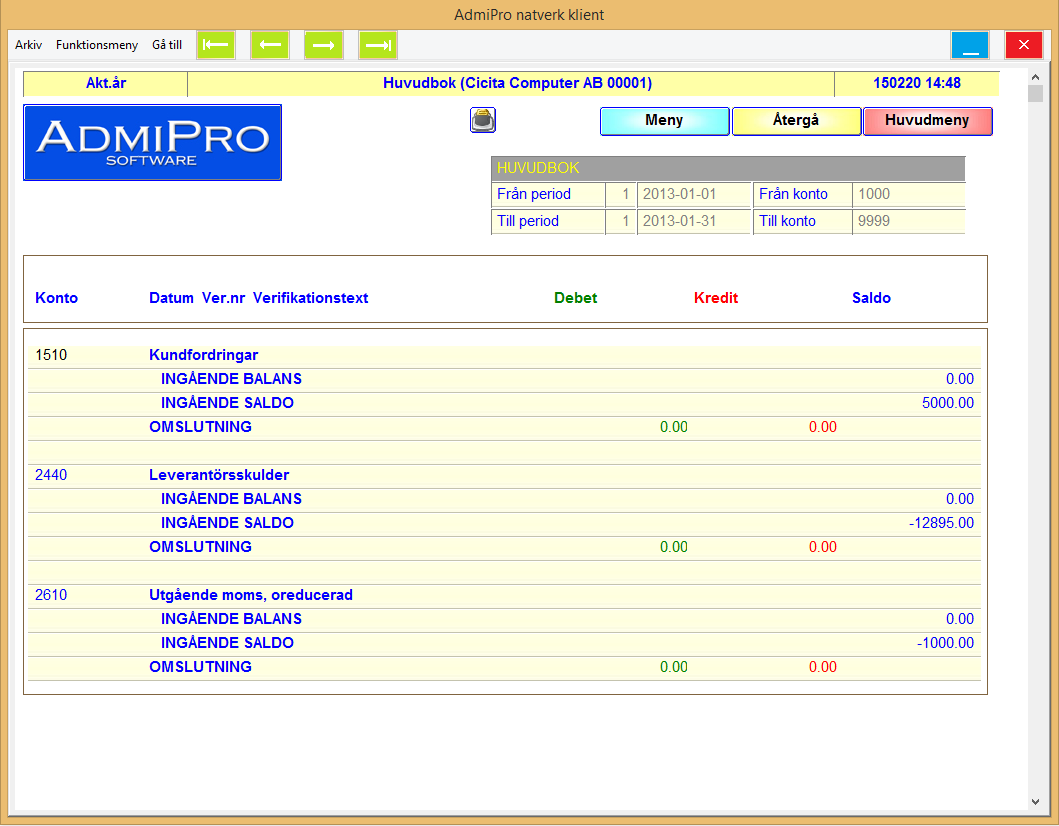This screenshot has height=826, width=1059.
Task: Click the next-page right arrow icon
Action: click(323, 45)
